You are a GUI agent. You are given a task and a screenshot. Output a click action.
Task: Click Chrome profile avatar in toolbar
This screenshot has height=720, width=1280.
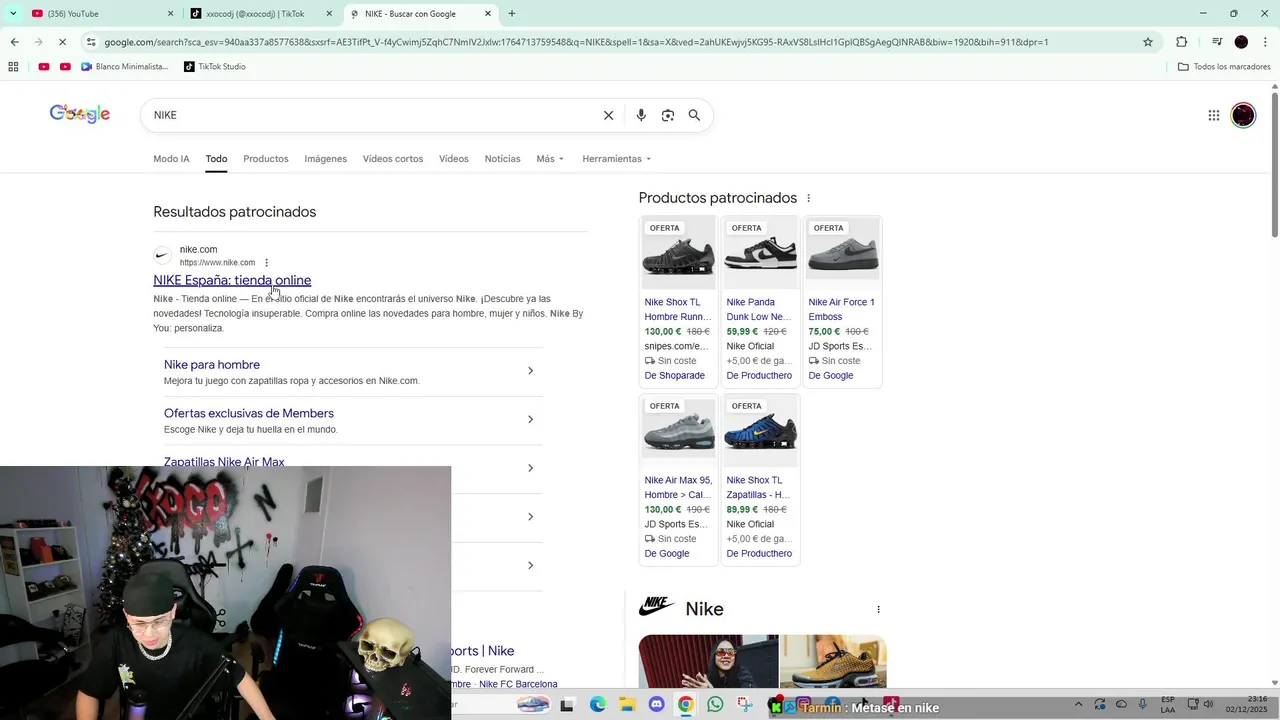coord(1241,42)
